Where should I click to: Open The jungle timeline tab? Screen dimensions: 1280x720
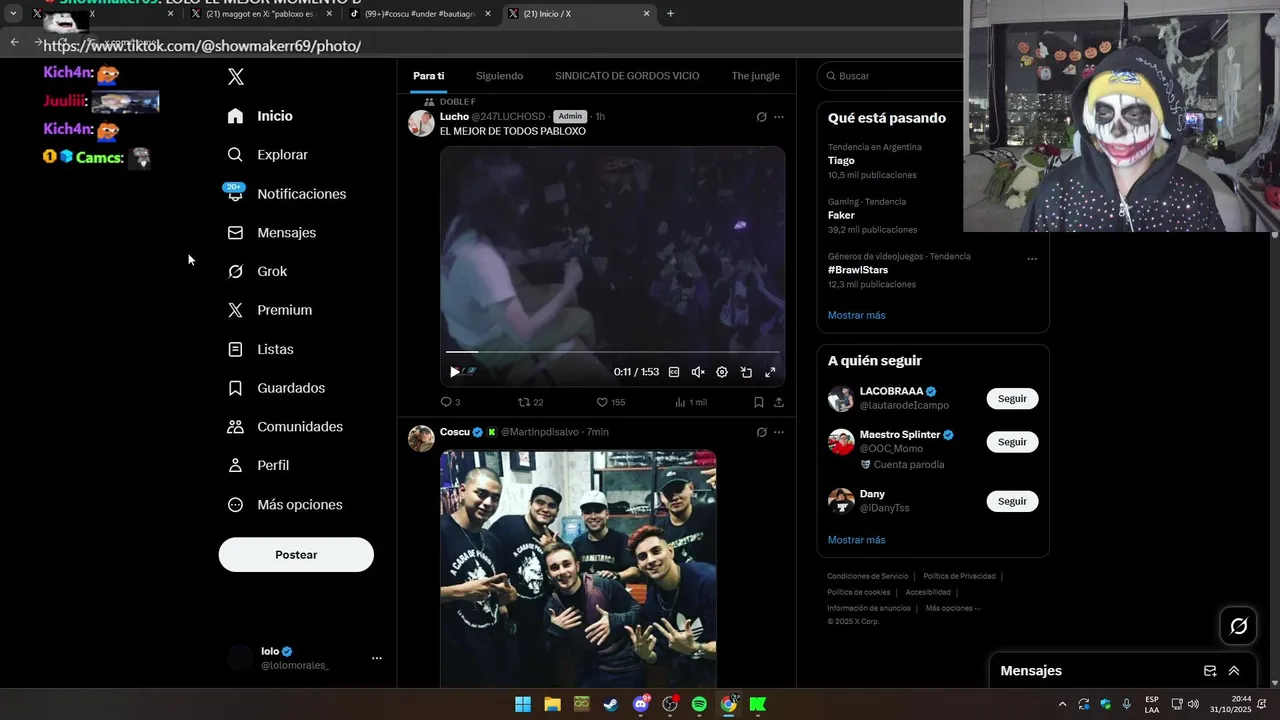pos(755,76)
